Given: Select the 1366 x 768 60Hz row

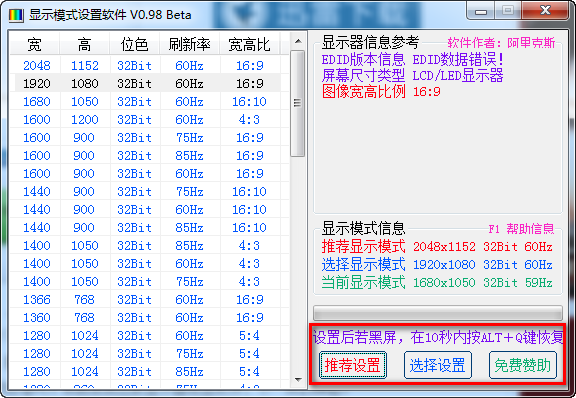Looking at the screenshot, I should click(x=145, y=300).
